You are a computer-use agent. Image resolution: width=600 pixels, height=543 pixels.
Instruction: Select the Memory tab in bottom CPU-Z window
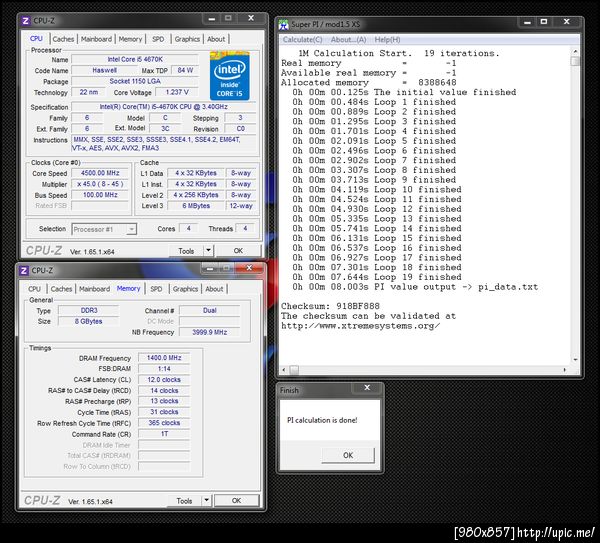129,289
